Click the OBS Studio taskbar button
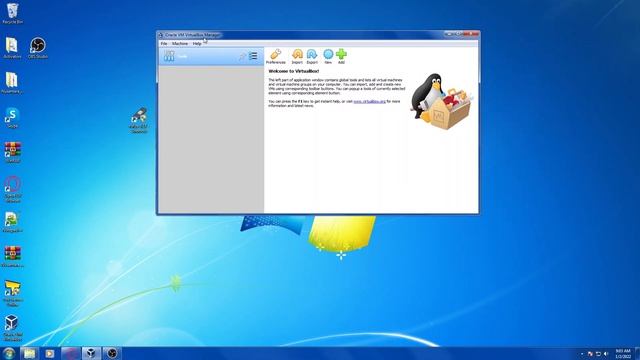This screenshot has height=360, width=640. click(112, 353)
